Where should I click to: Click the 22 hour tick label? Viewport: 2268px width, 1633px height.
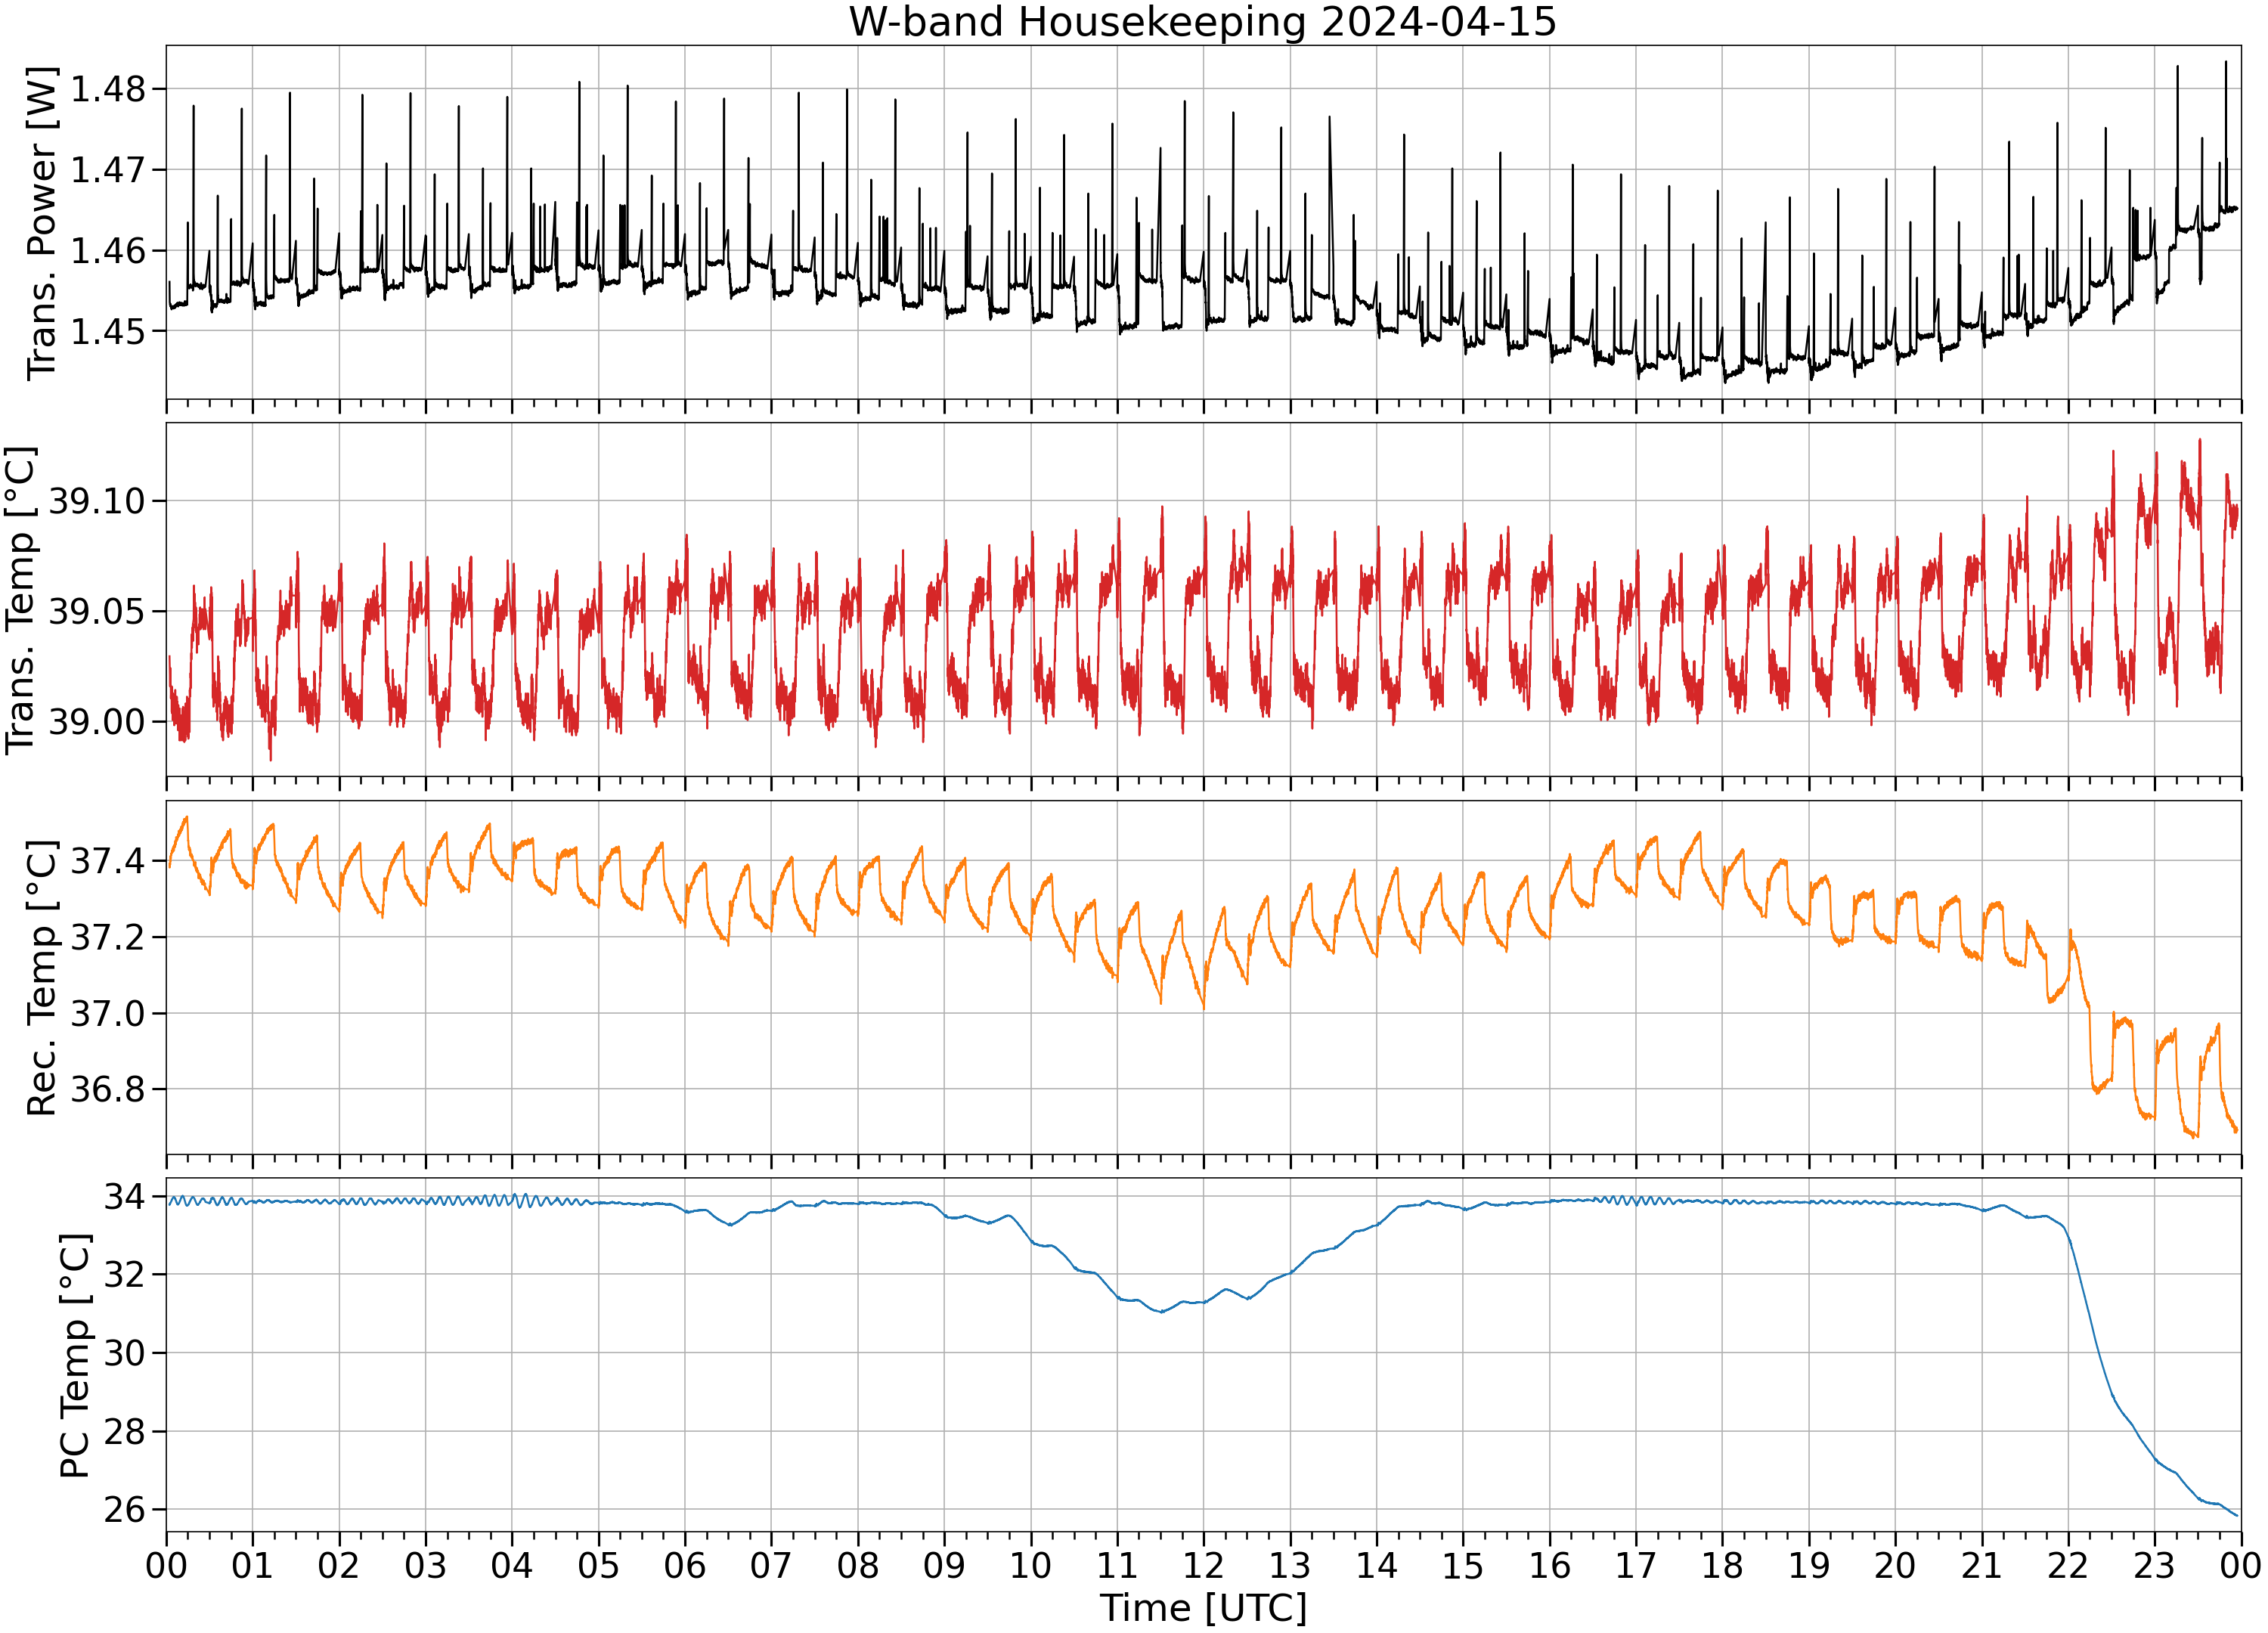coord(2068,1566)
